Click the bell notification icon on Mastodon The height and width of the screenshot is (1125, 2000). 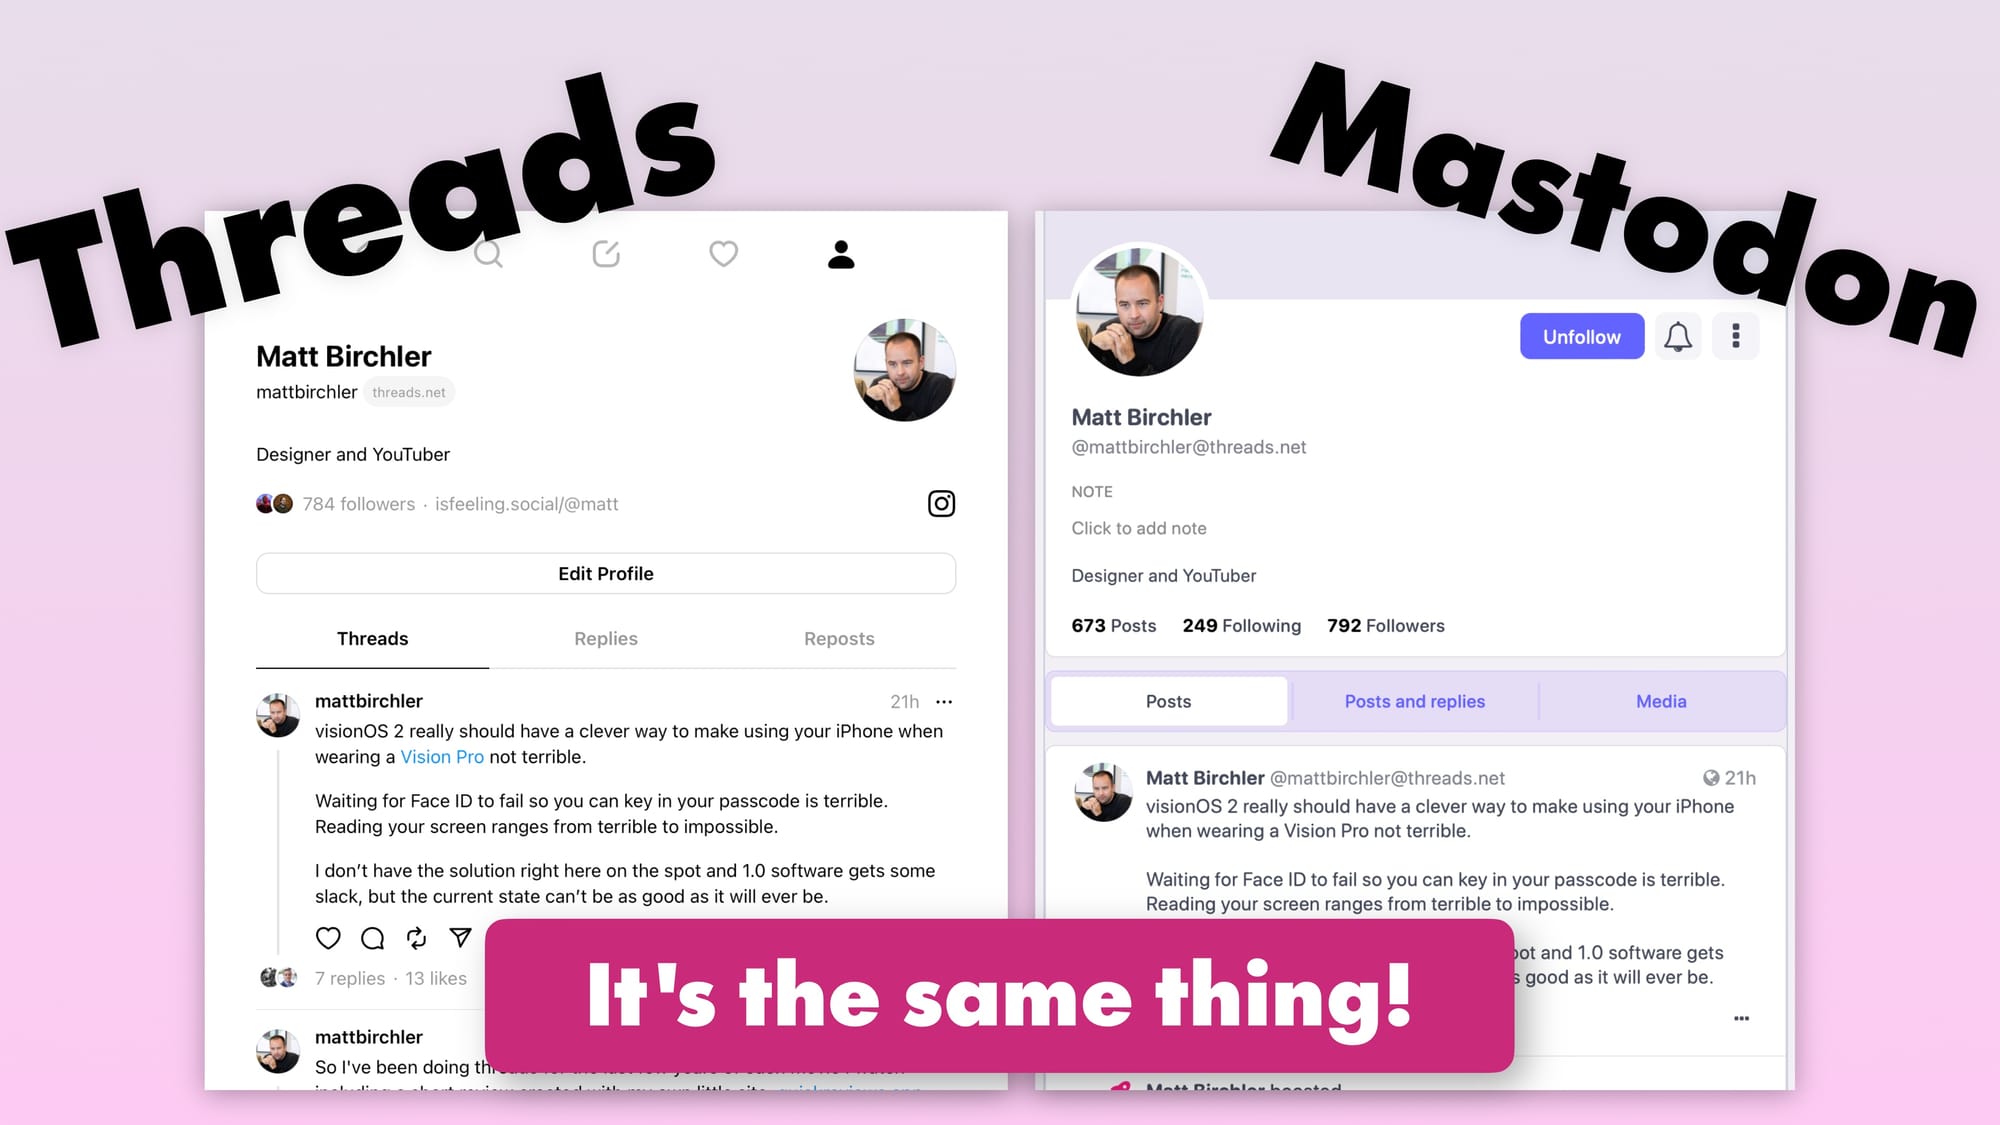tap(1679, 335)
